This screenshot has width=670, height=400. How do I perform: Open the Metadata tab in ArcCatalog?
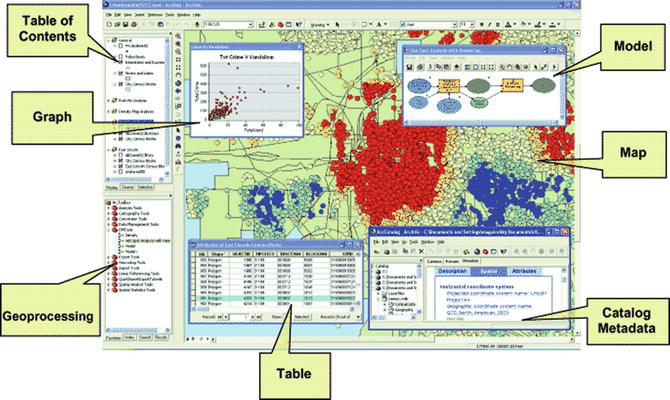pos(470,261)
